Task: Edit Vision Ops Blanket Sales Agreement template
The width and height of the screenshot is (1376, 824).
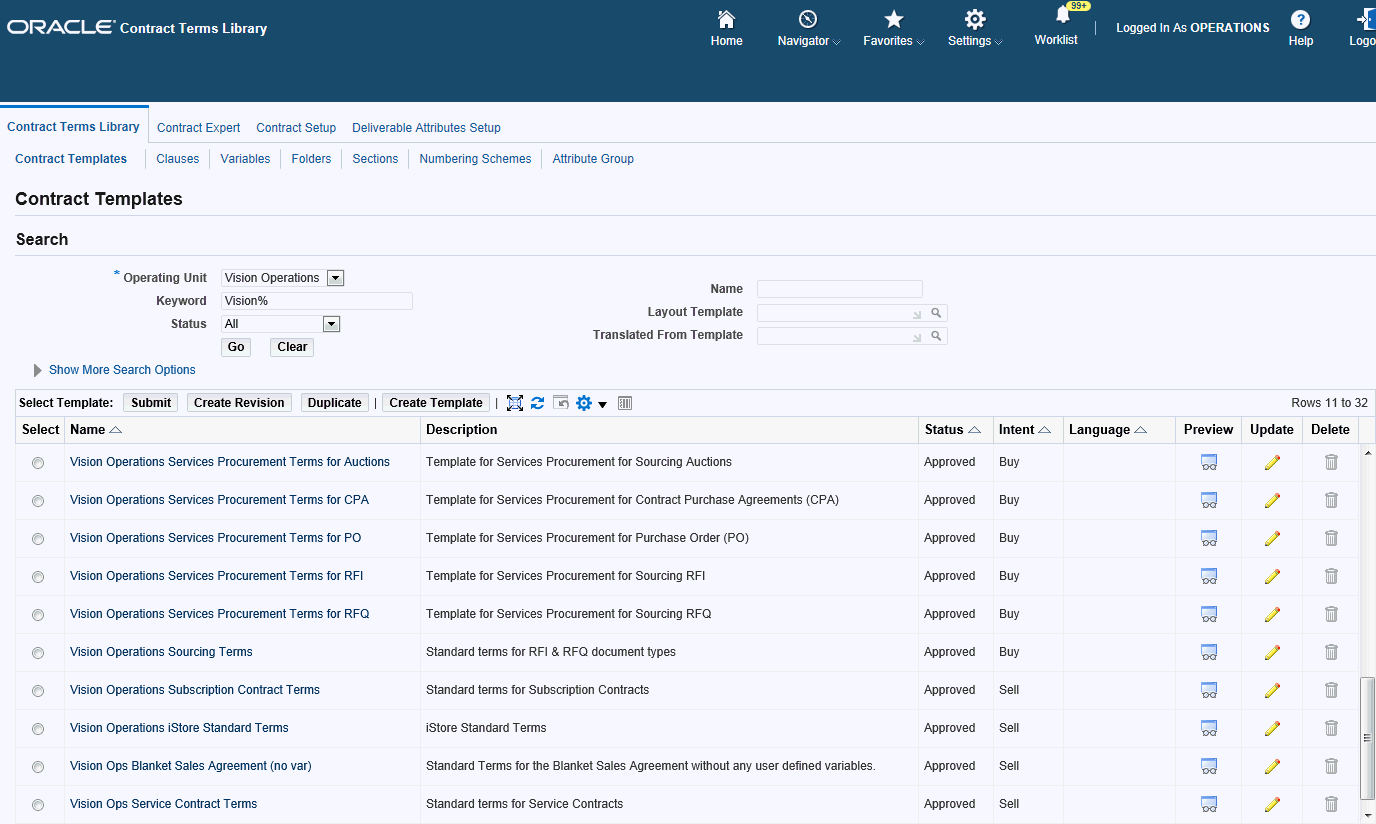Action: point(1272,766)
